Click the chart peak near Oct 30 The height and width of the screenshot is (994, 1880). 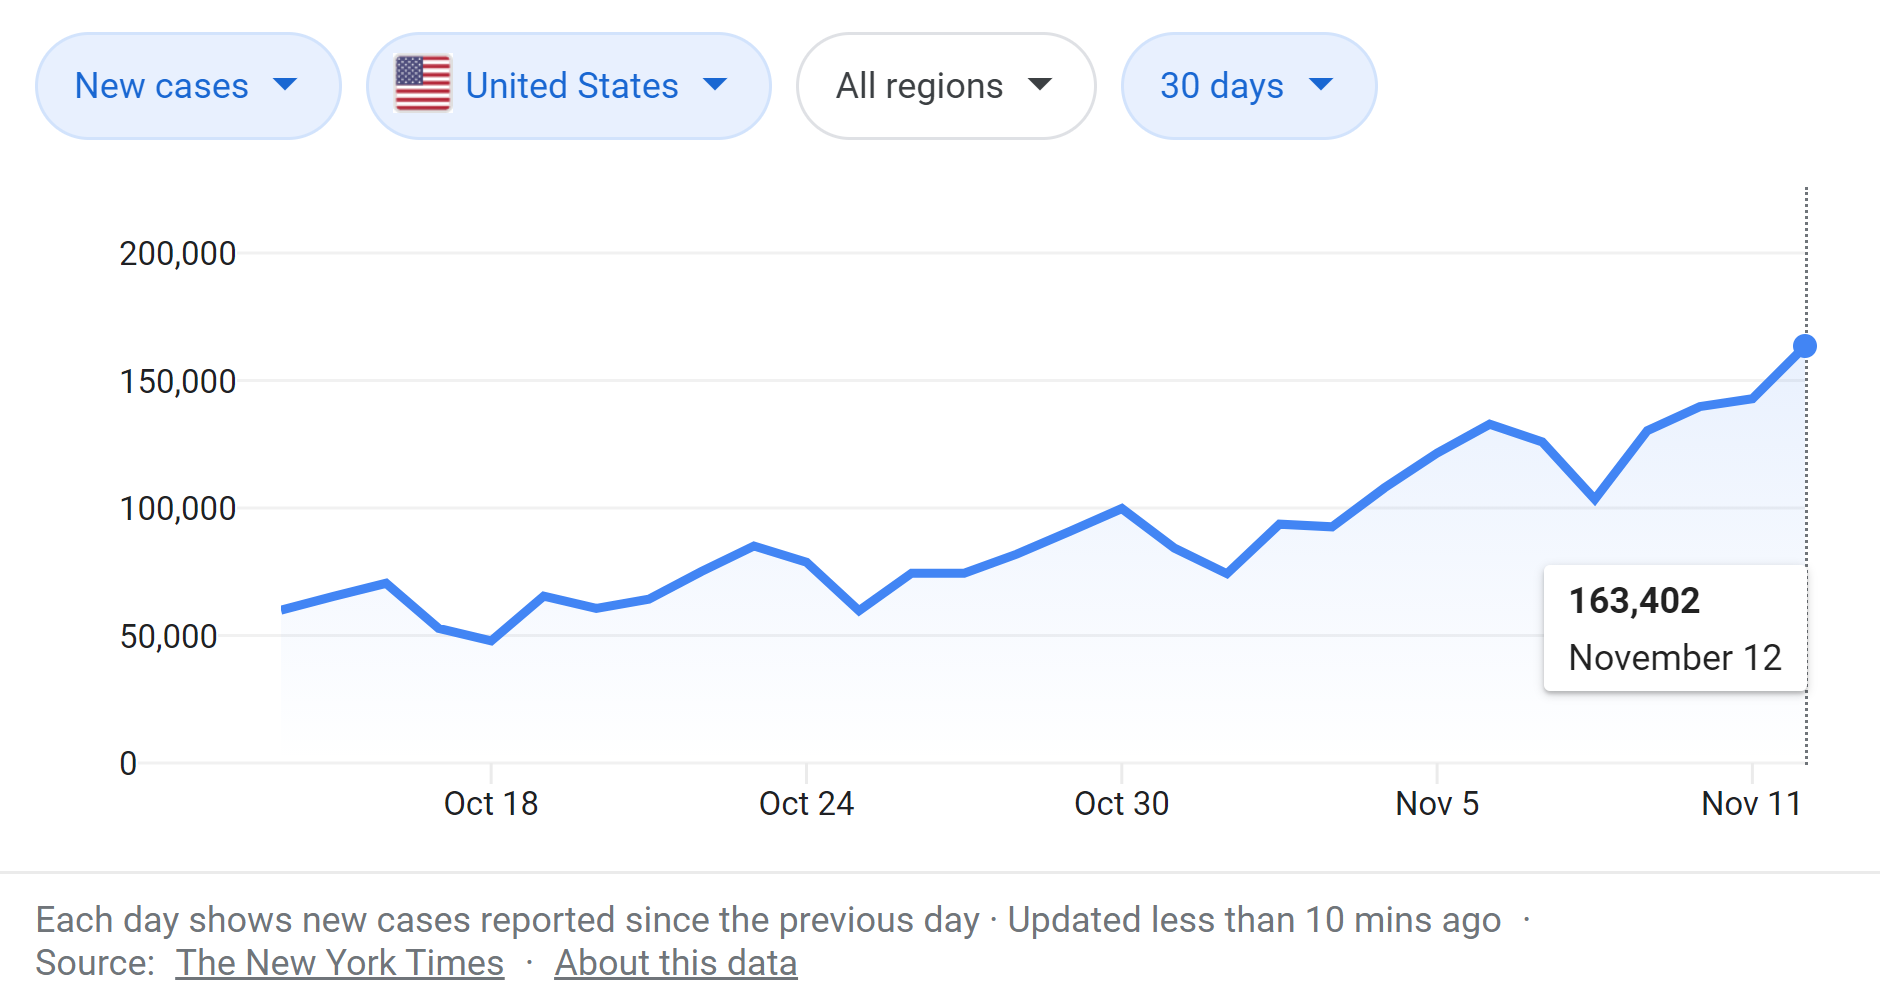pos(1121,508)
